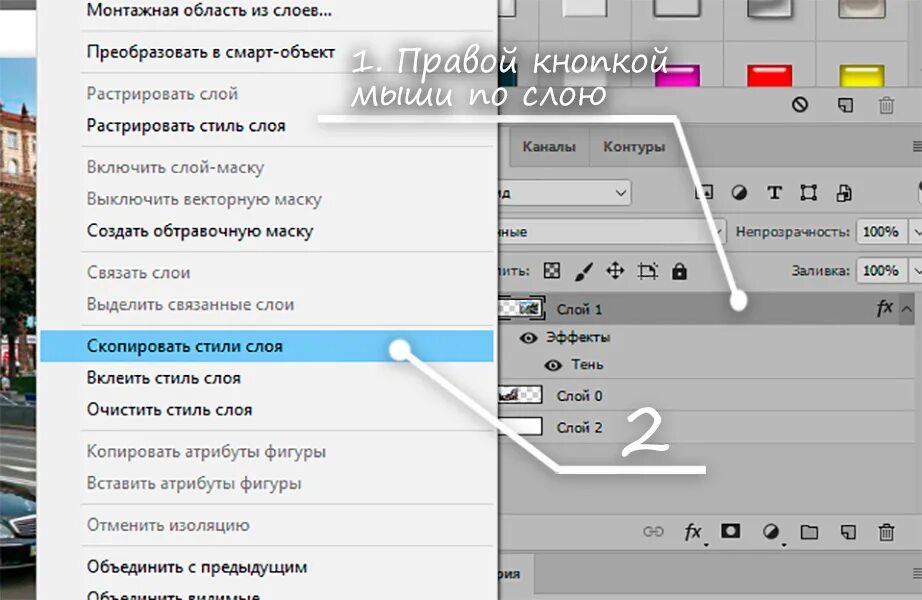The image size is (922, 600).
Task: Filter layers by type (T) icon
Action: [x=774, y=192]
